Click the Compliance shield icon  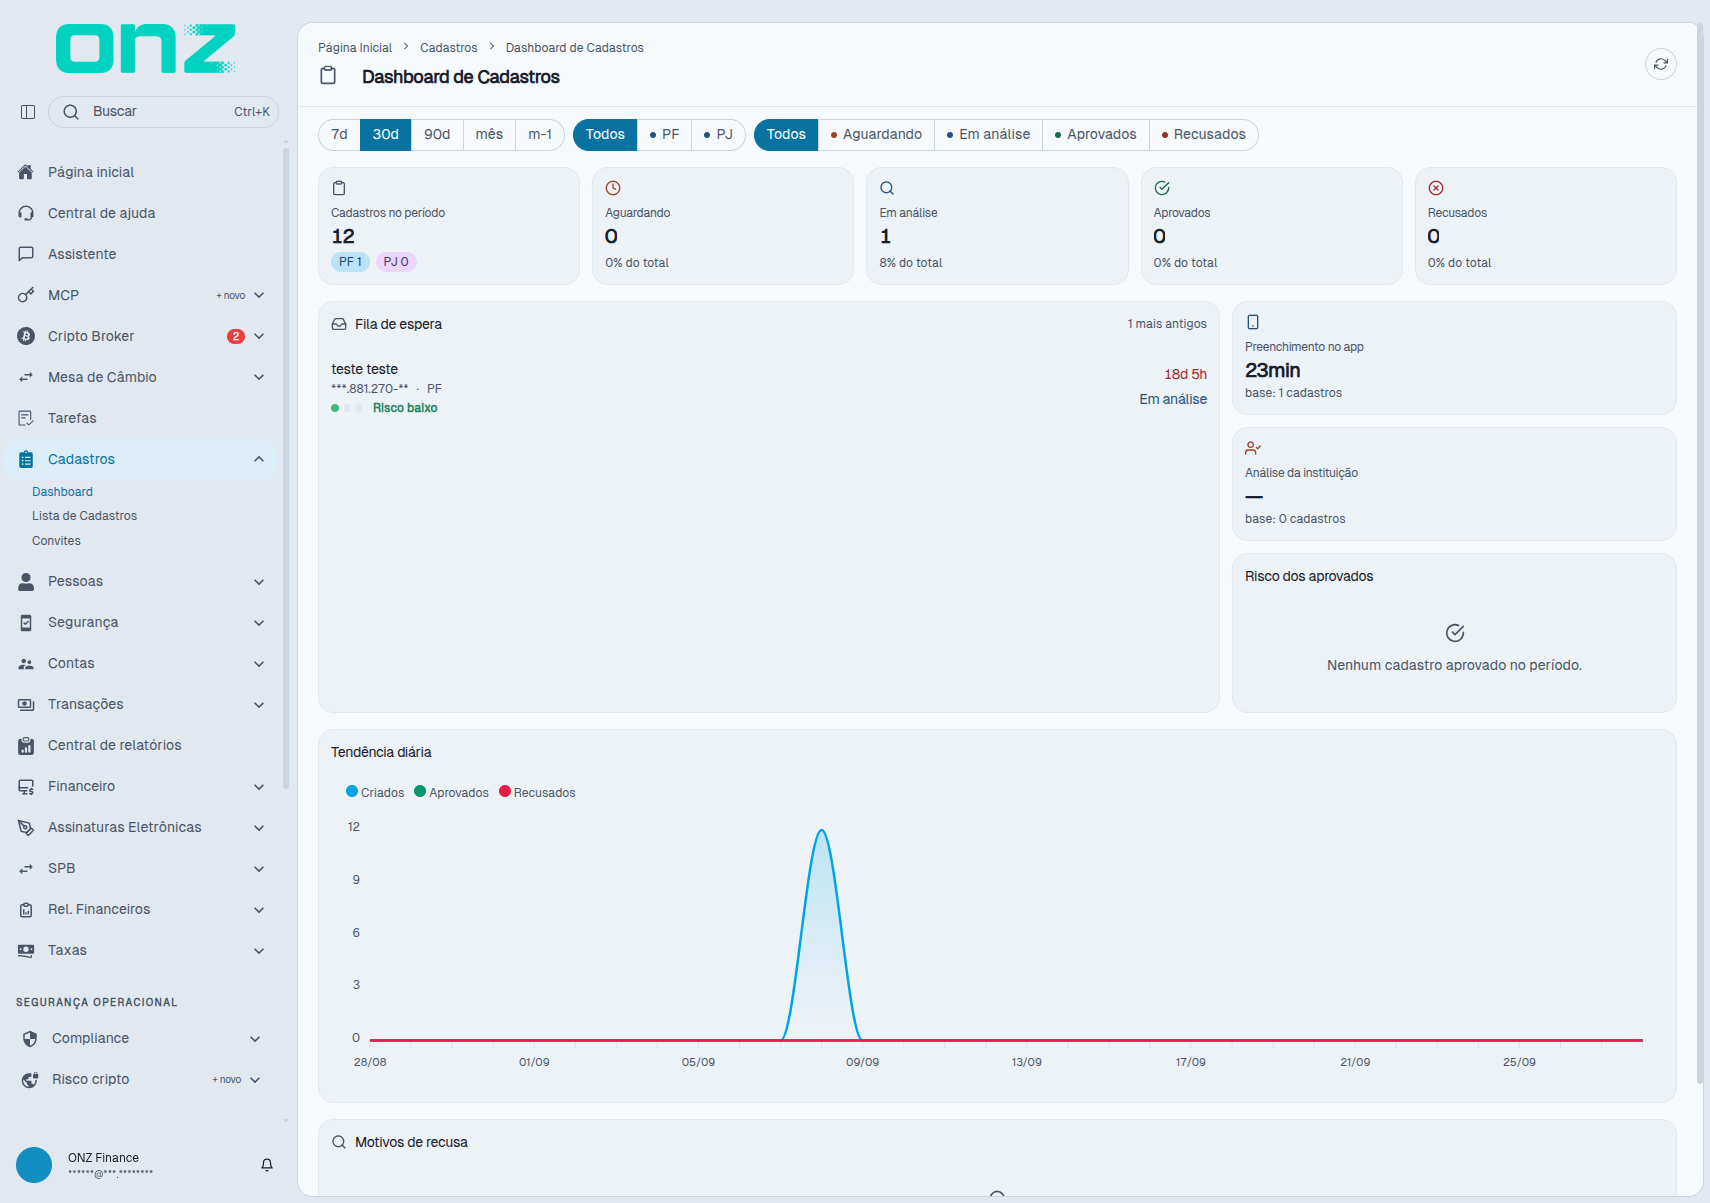click(x=30, y=1038)
